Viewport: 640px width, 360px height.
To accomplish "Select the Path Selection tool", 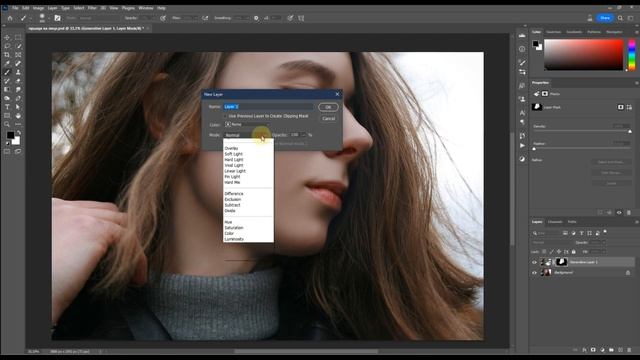I will pos(18,107).
